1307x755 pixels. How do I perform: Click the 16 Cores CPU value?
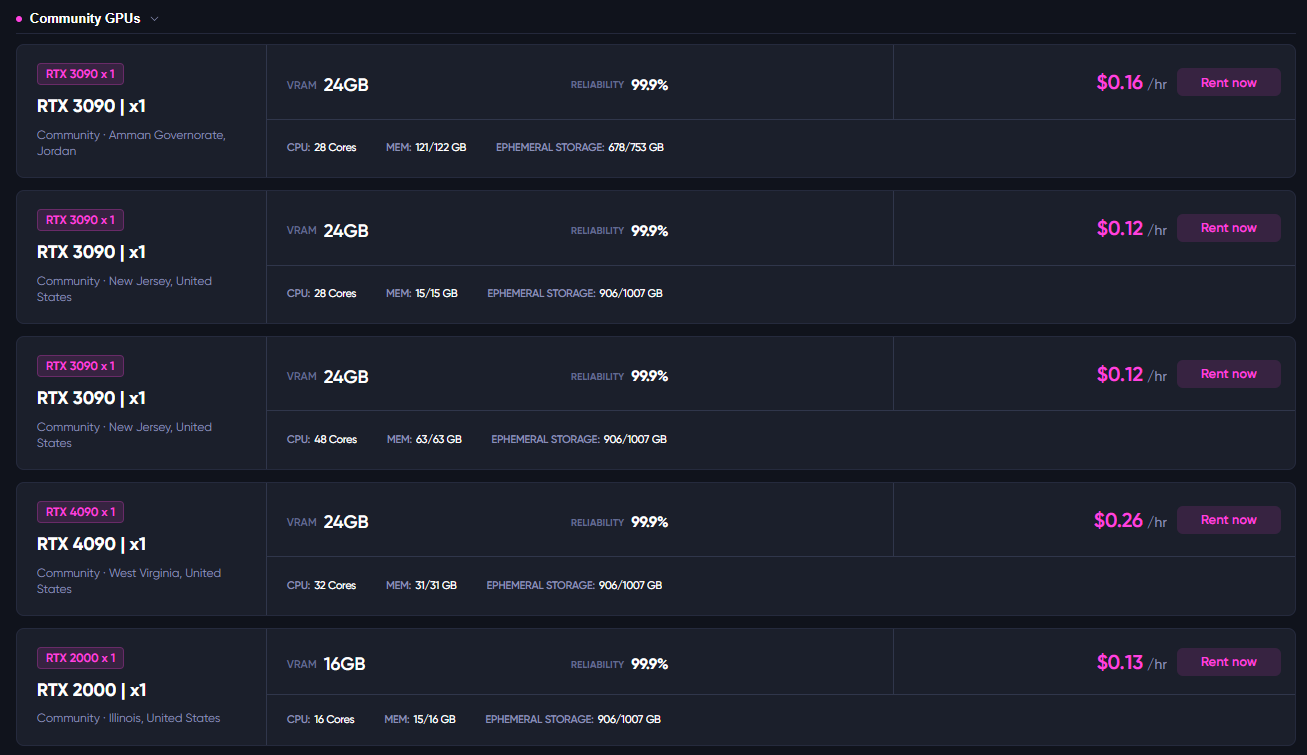pos(334,720)
